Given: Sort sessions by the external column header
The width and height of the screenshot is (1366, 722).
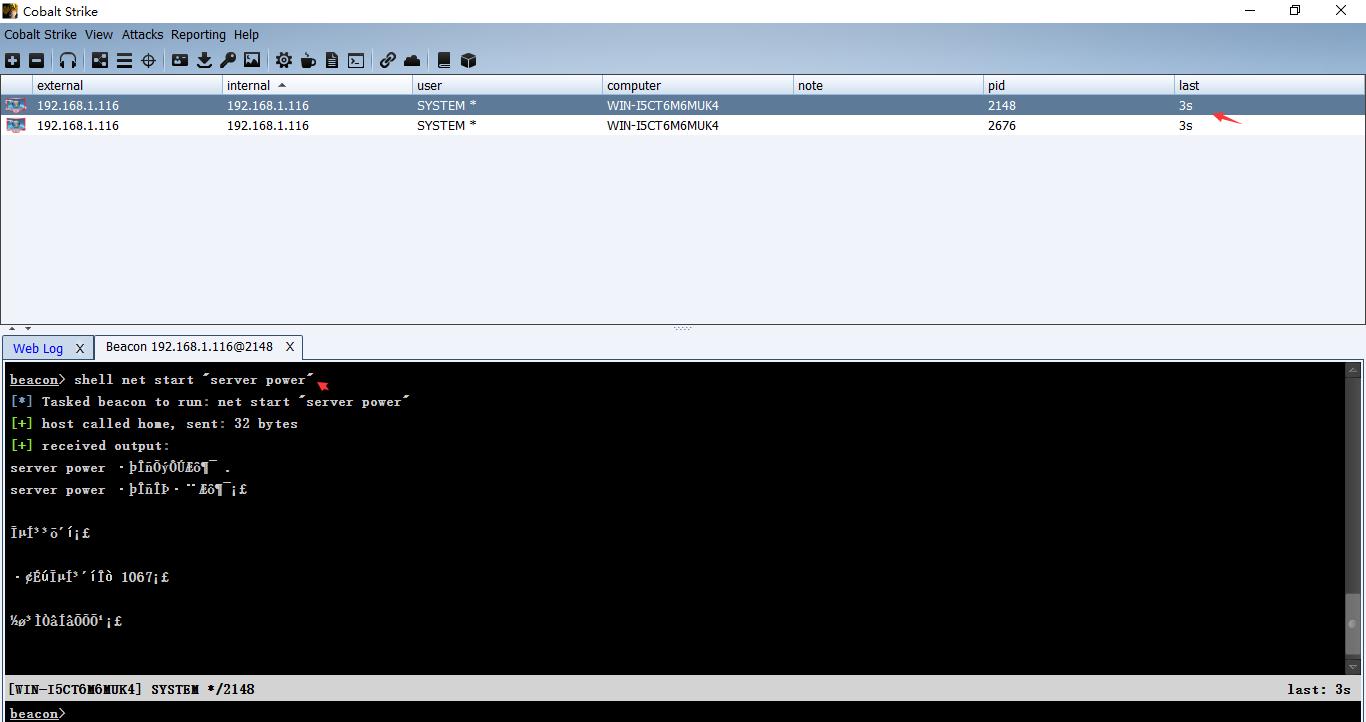Looking at the screenshot, I should 127,85.
